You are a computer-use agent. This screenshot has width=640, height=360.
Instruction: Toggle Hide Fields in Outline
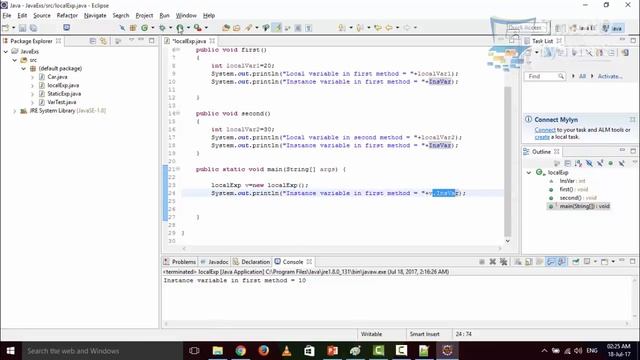[x=589, y=163]
